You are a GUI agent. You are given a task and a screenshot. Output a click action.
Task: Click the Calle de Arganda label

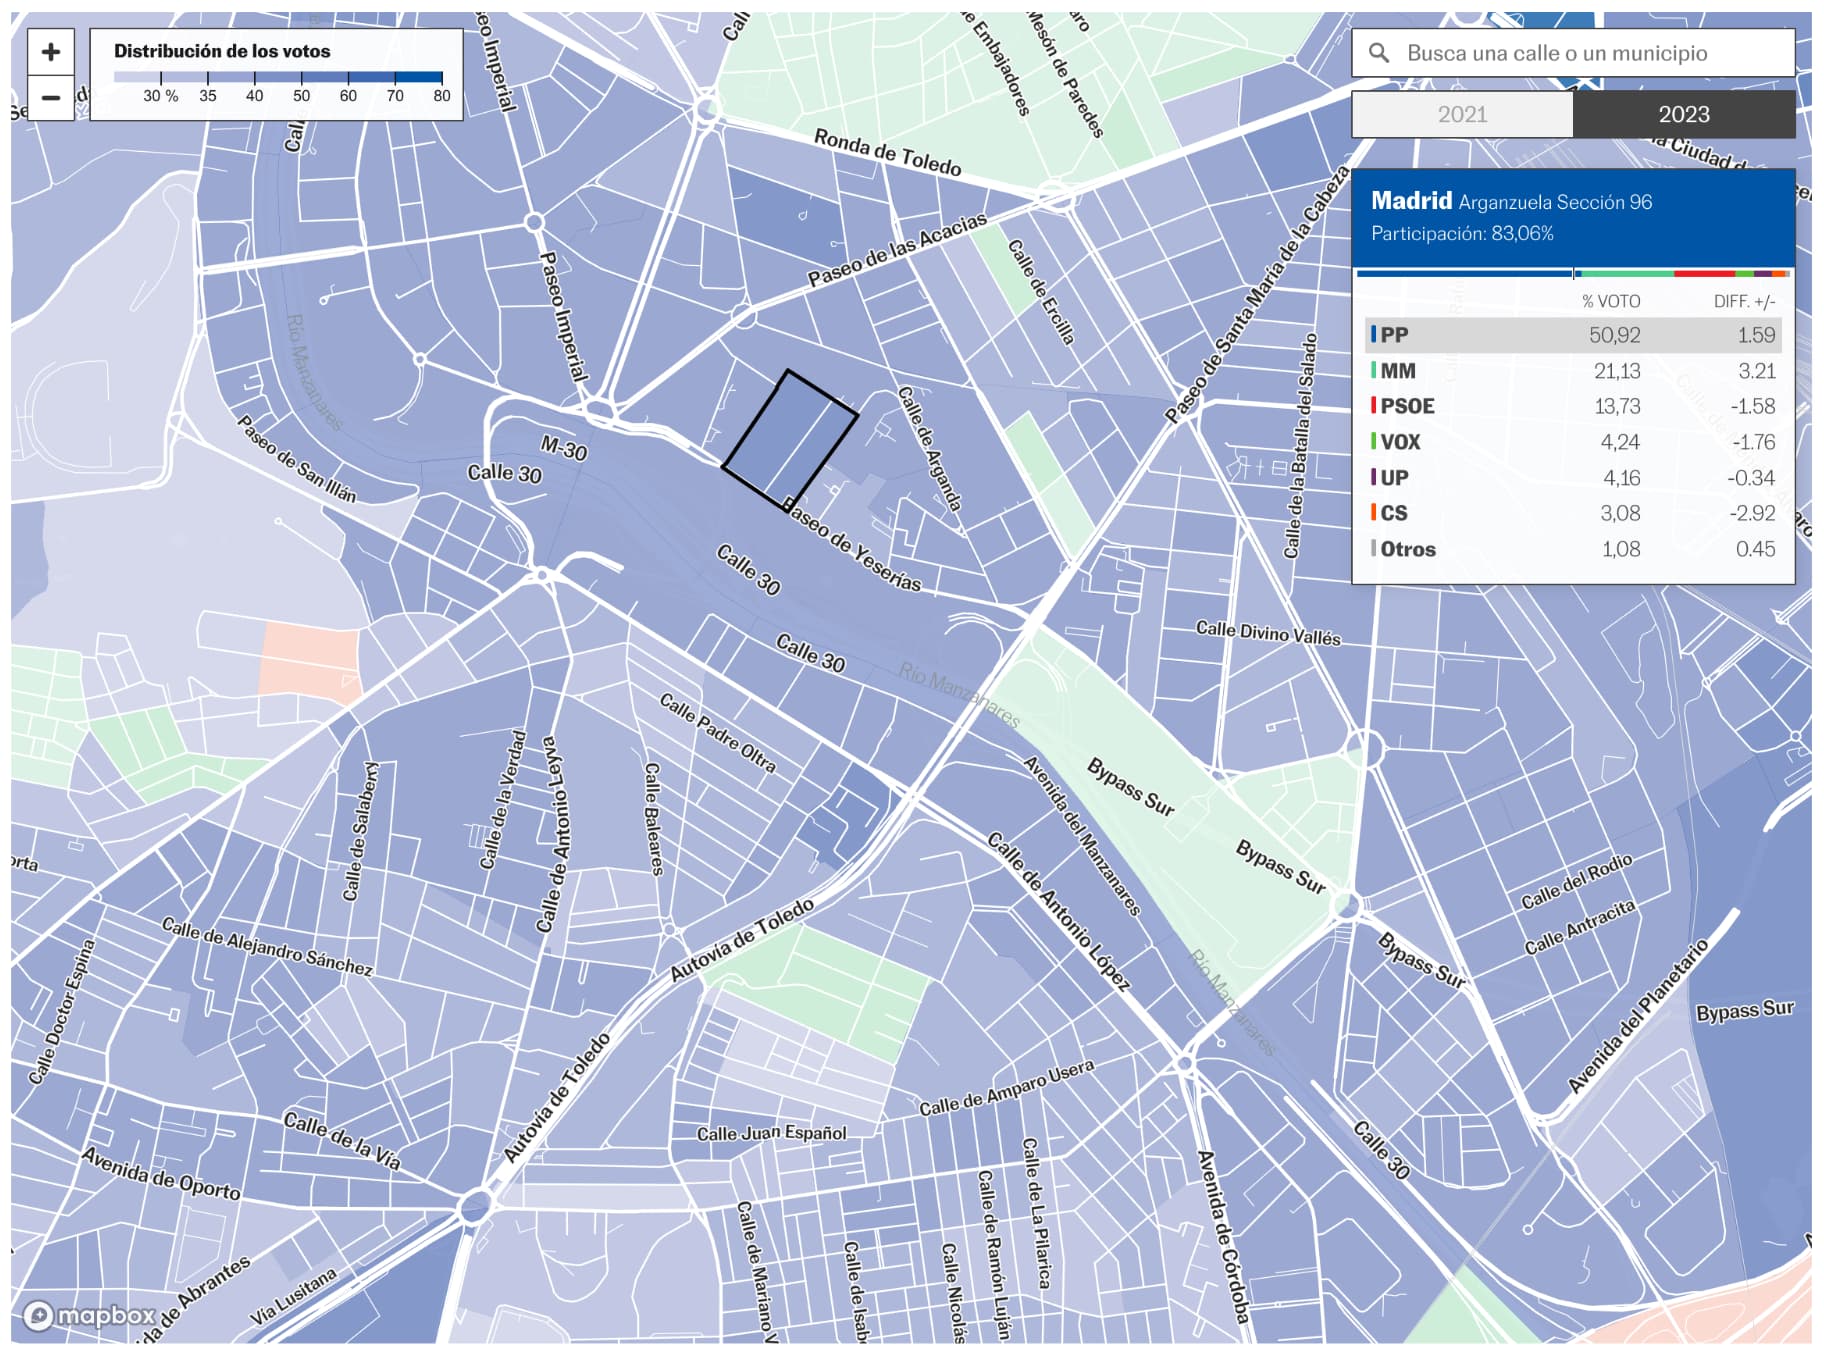[929, 449]
